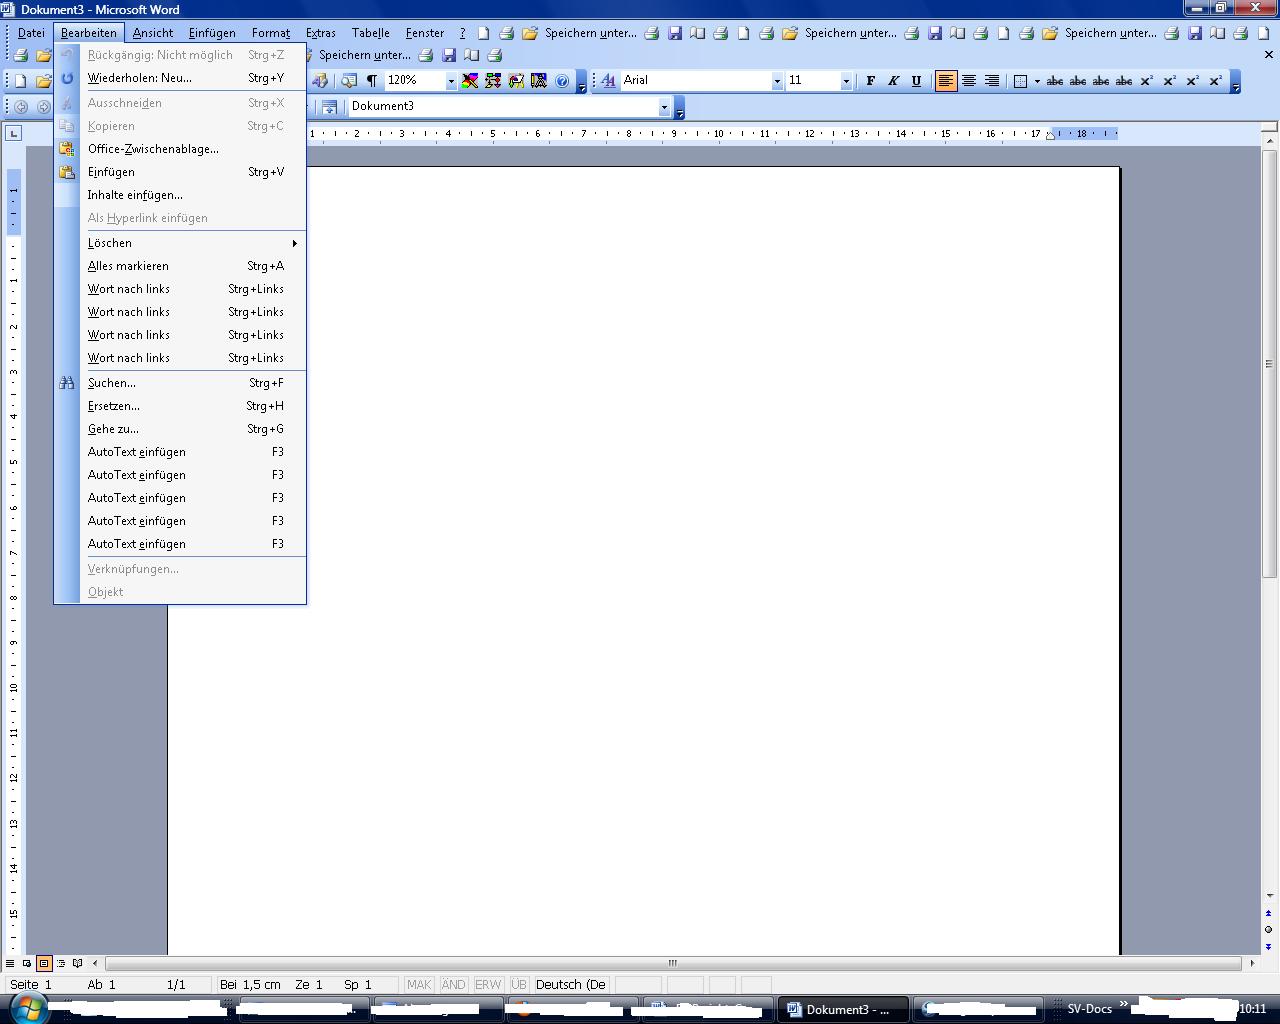Open the Fenster menu
The height and width of the screenshot is (1024, 1280).
tap(425, 33)
